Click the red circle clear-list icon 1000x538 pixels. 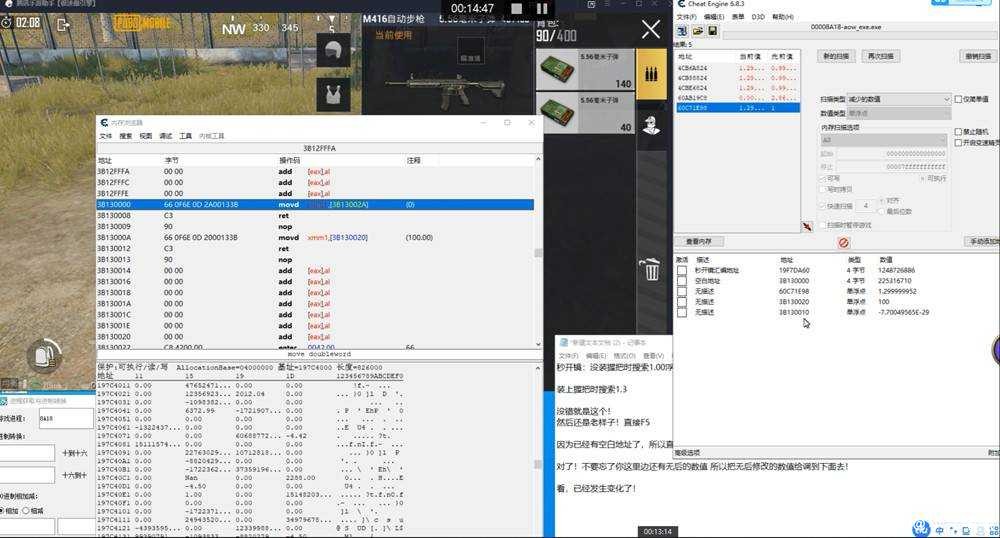coord(843,243)
